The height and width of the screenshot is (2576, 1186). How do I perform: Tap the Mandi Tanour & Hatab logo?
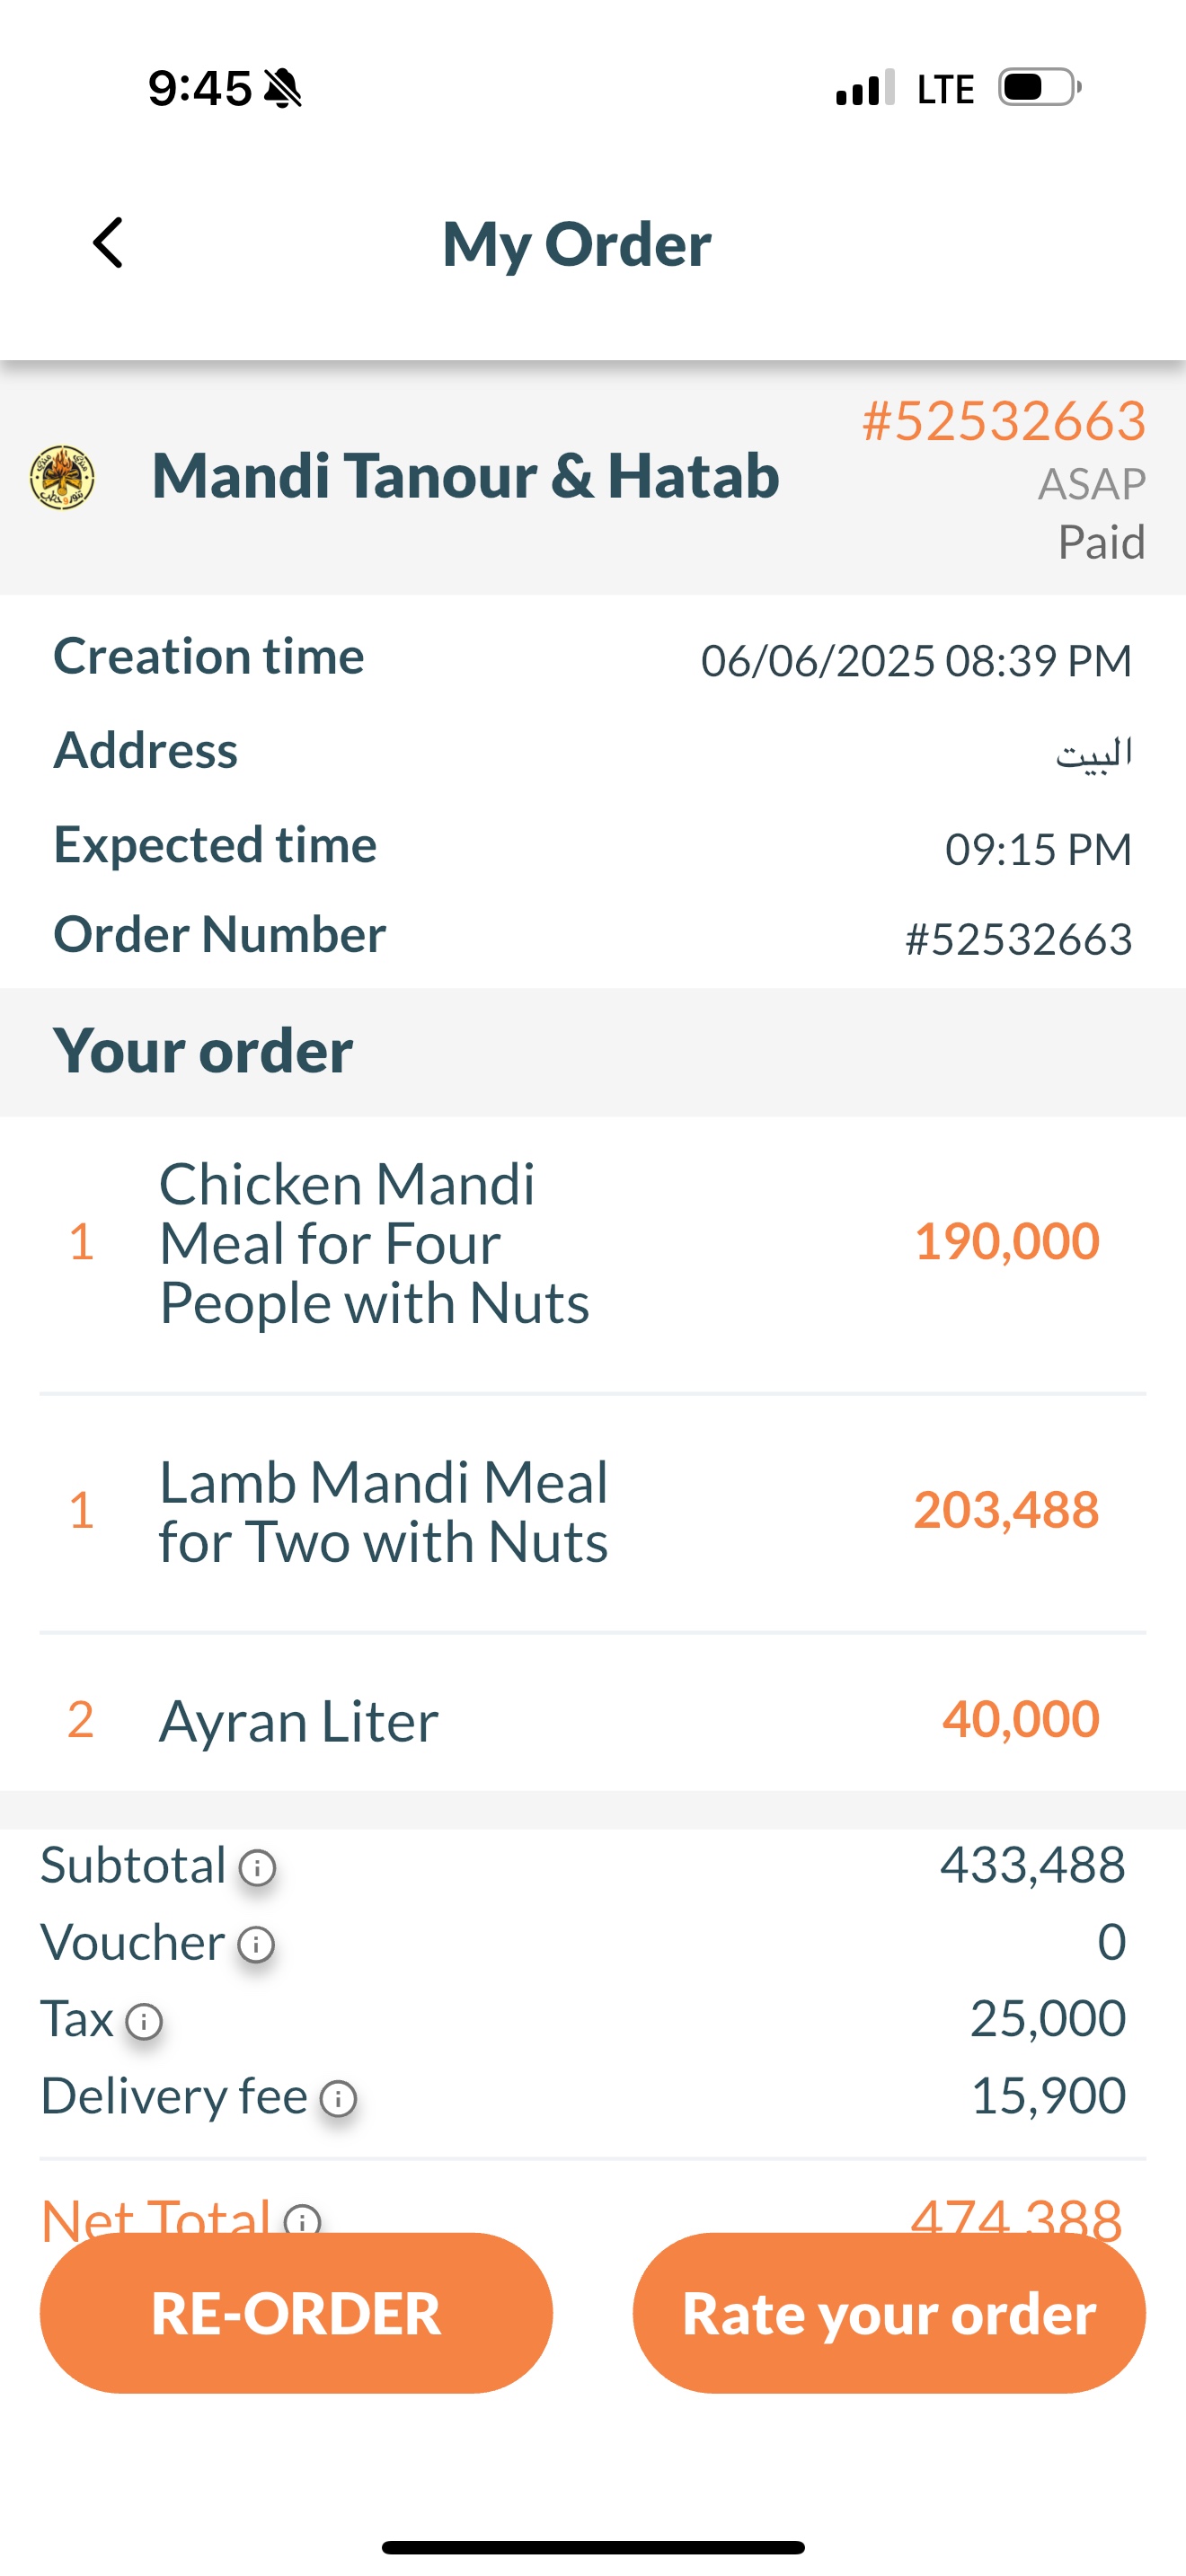pos(62,477)
